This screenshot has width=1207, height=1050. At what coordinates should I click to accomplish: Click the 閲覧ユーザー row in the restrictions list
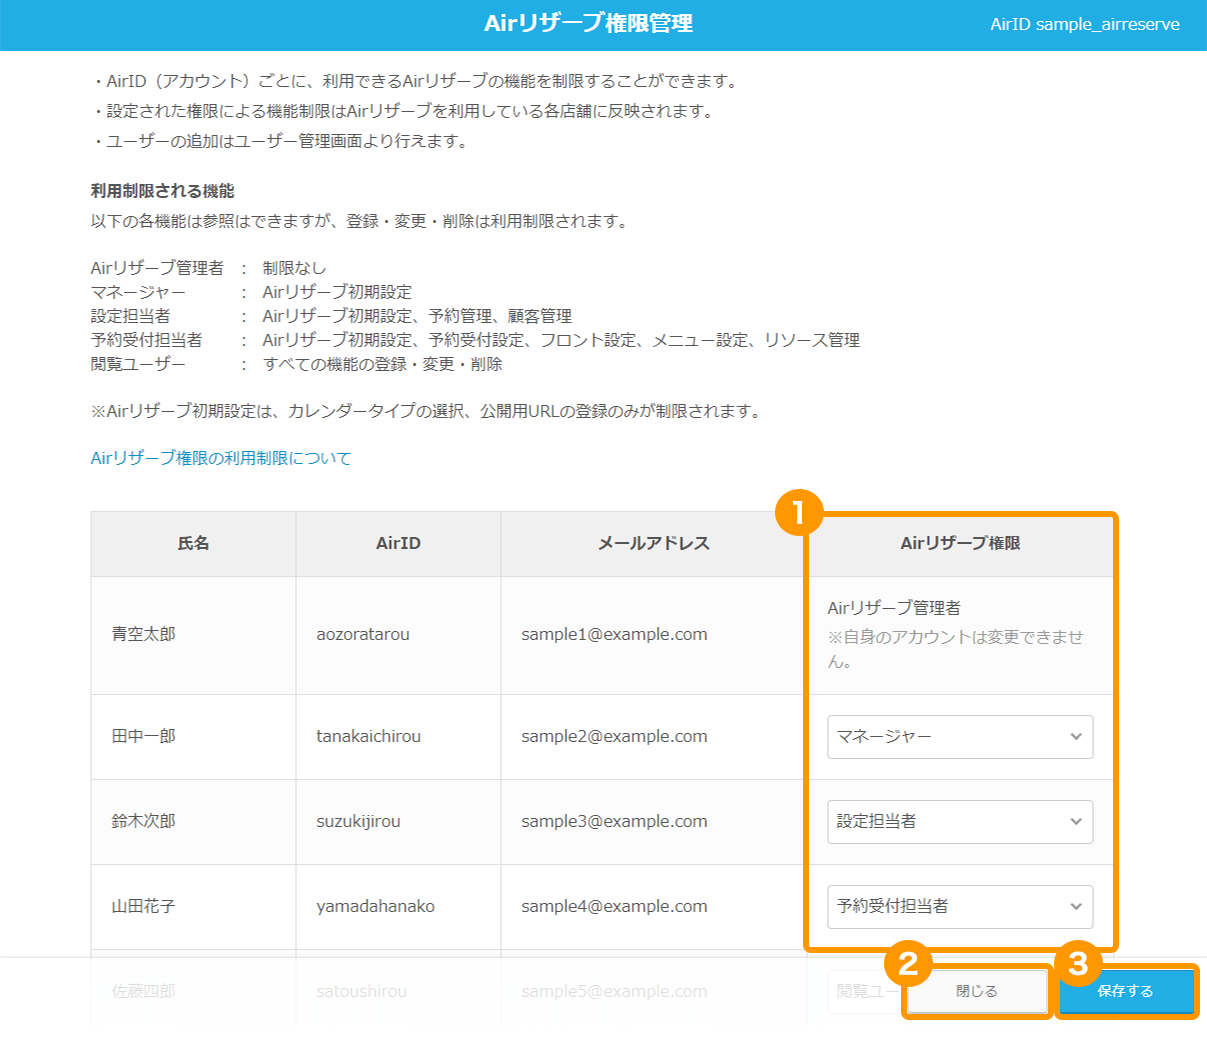[296, 364]
